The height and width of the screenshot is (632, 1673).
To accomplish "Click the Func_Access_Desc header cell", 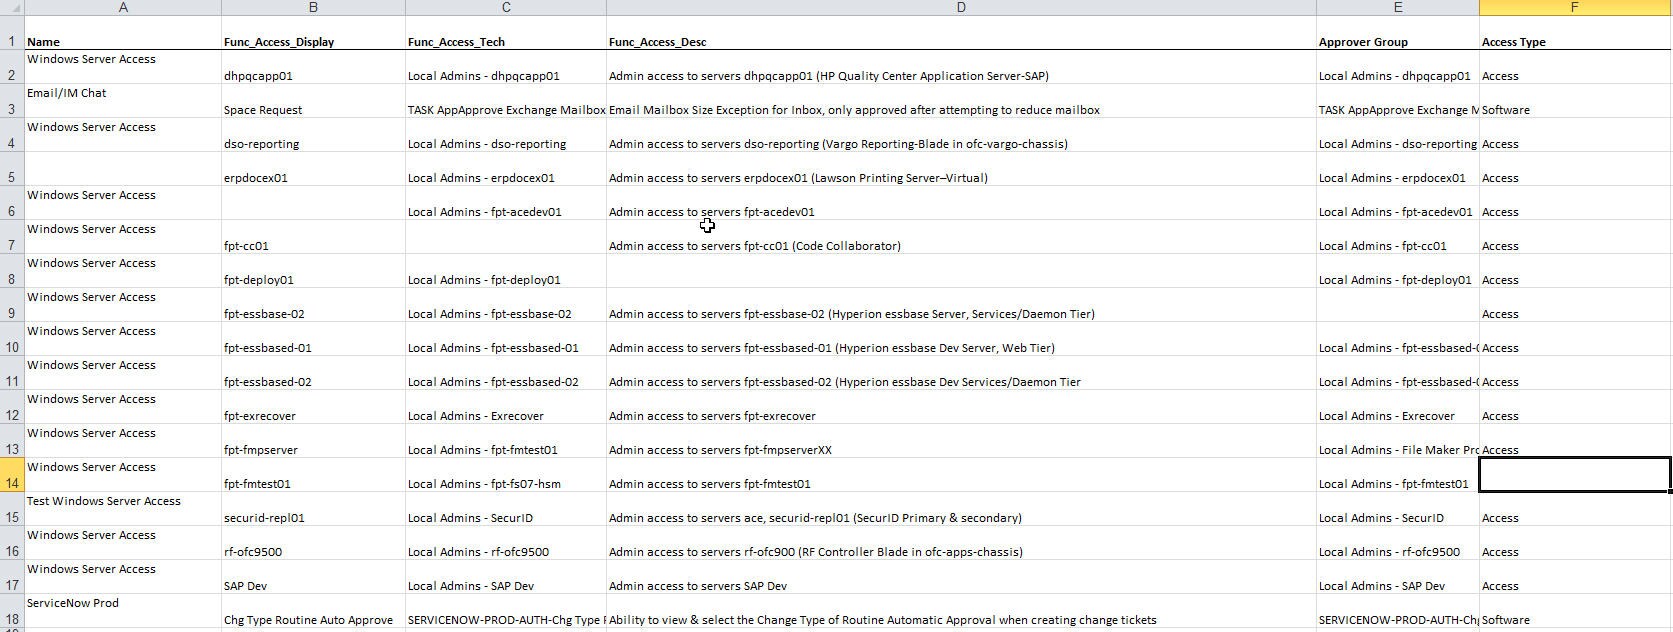I will click(x=961, y=33).
